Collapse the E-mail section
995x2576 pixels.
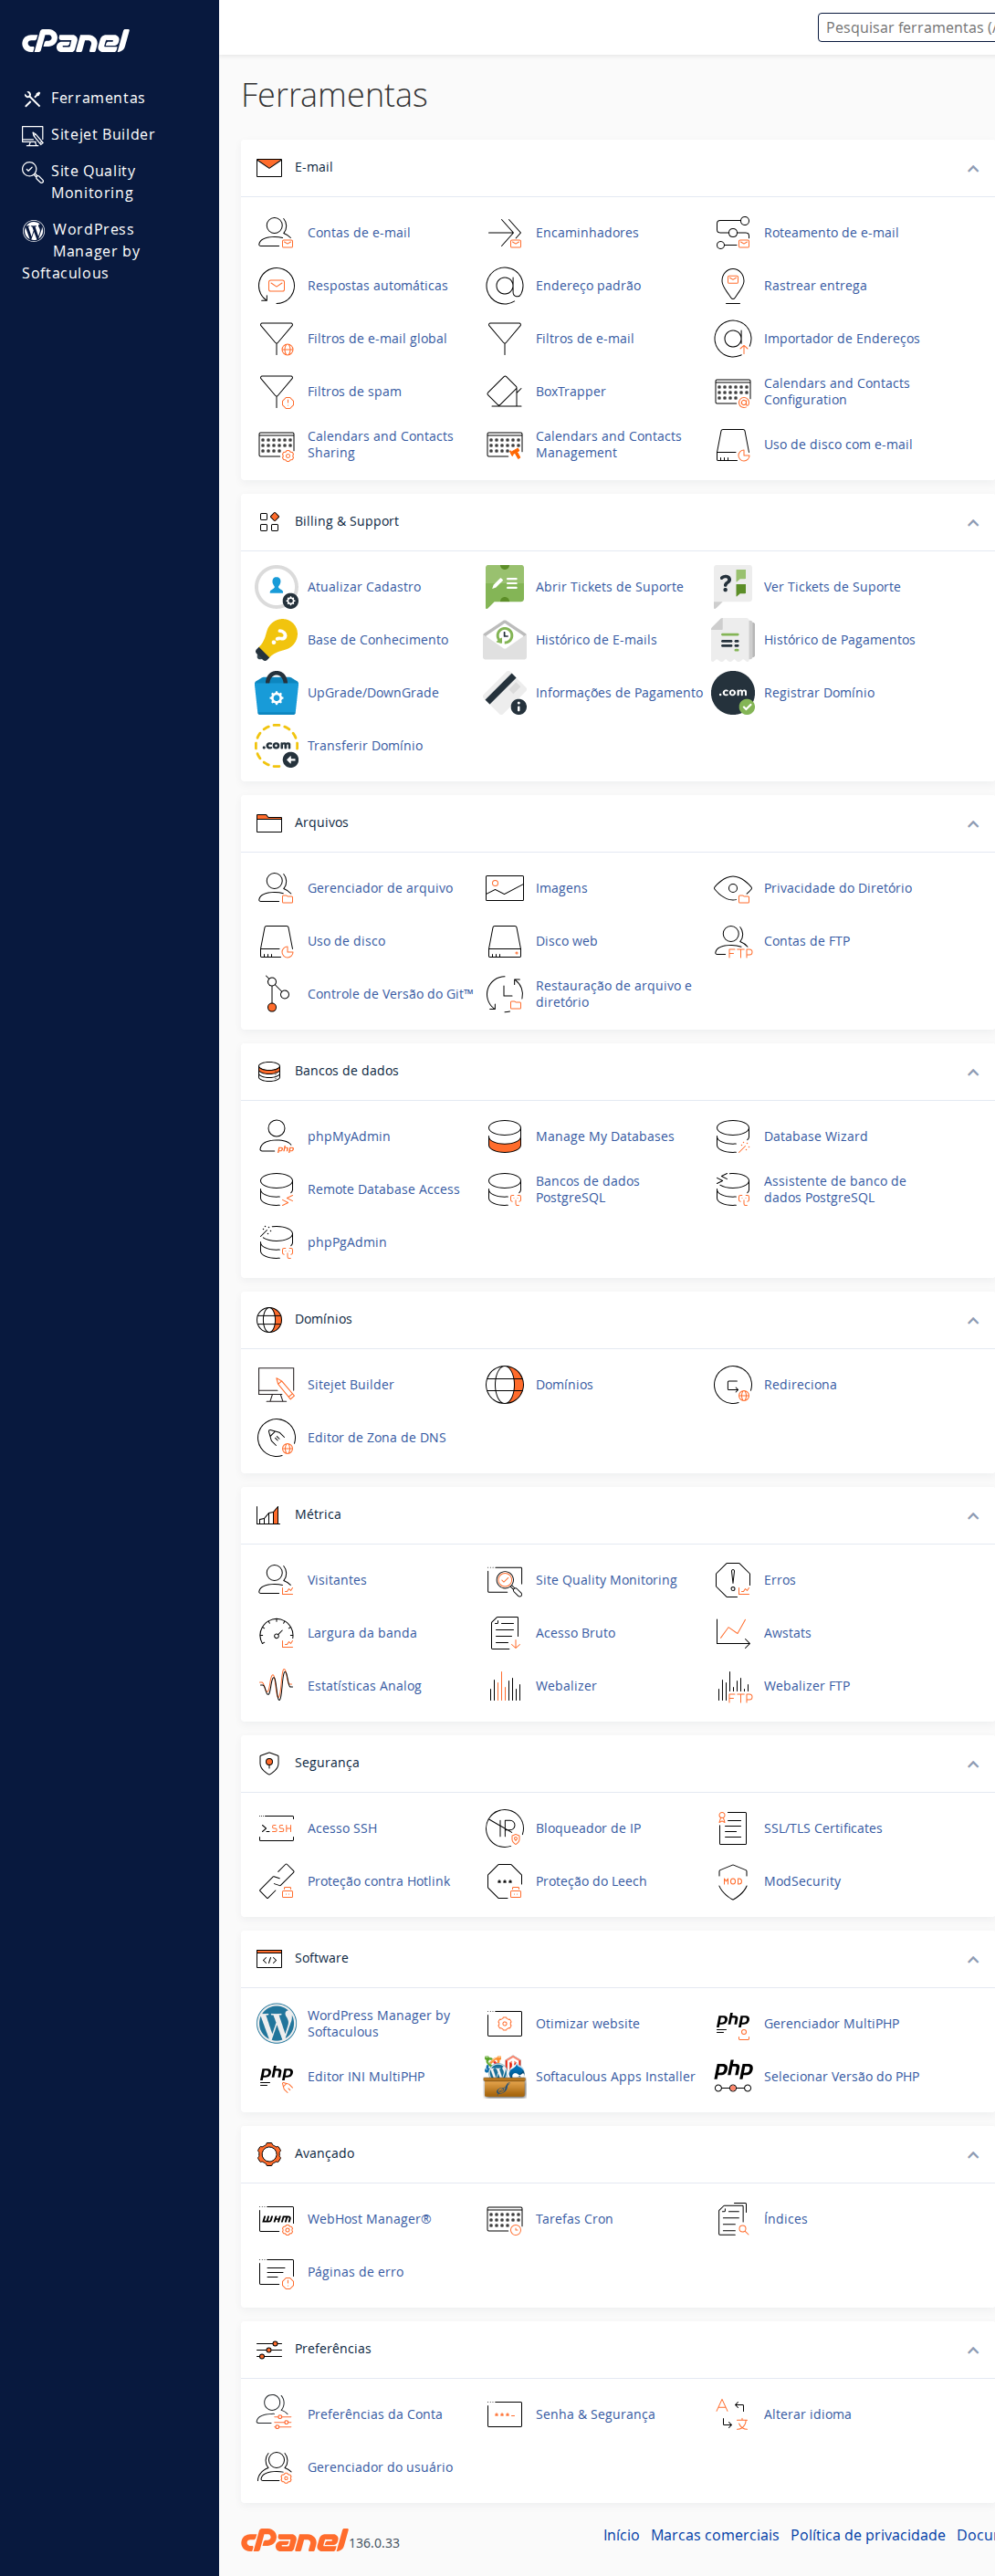[972, 169]
